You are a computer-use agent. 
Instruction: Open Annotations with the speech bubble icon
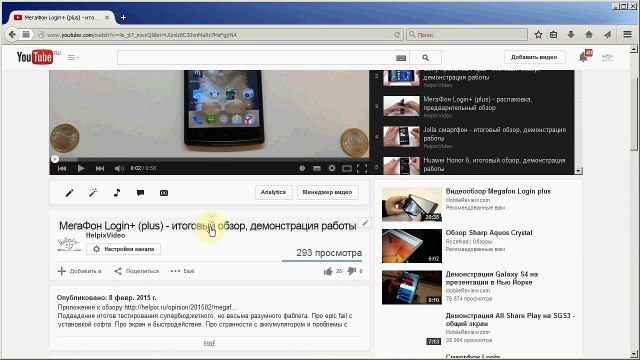pyautogui.click(x=140, y=193)
